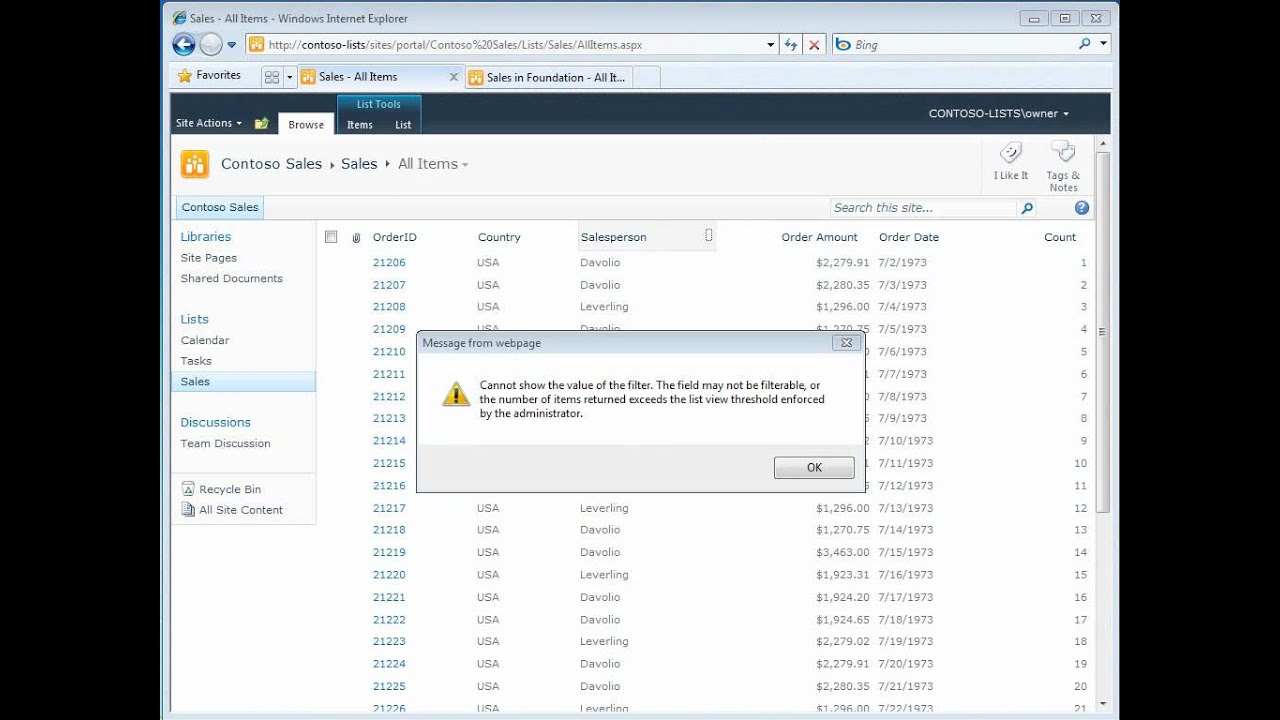Click the Refresh page icon
This screenshot has width=1280, height=720.
pyautogui.click(x=791, y=45)
